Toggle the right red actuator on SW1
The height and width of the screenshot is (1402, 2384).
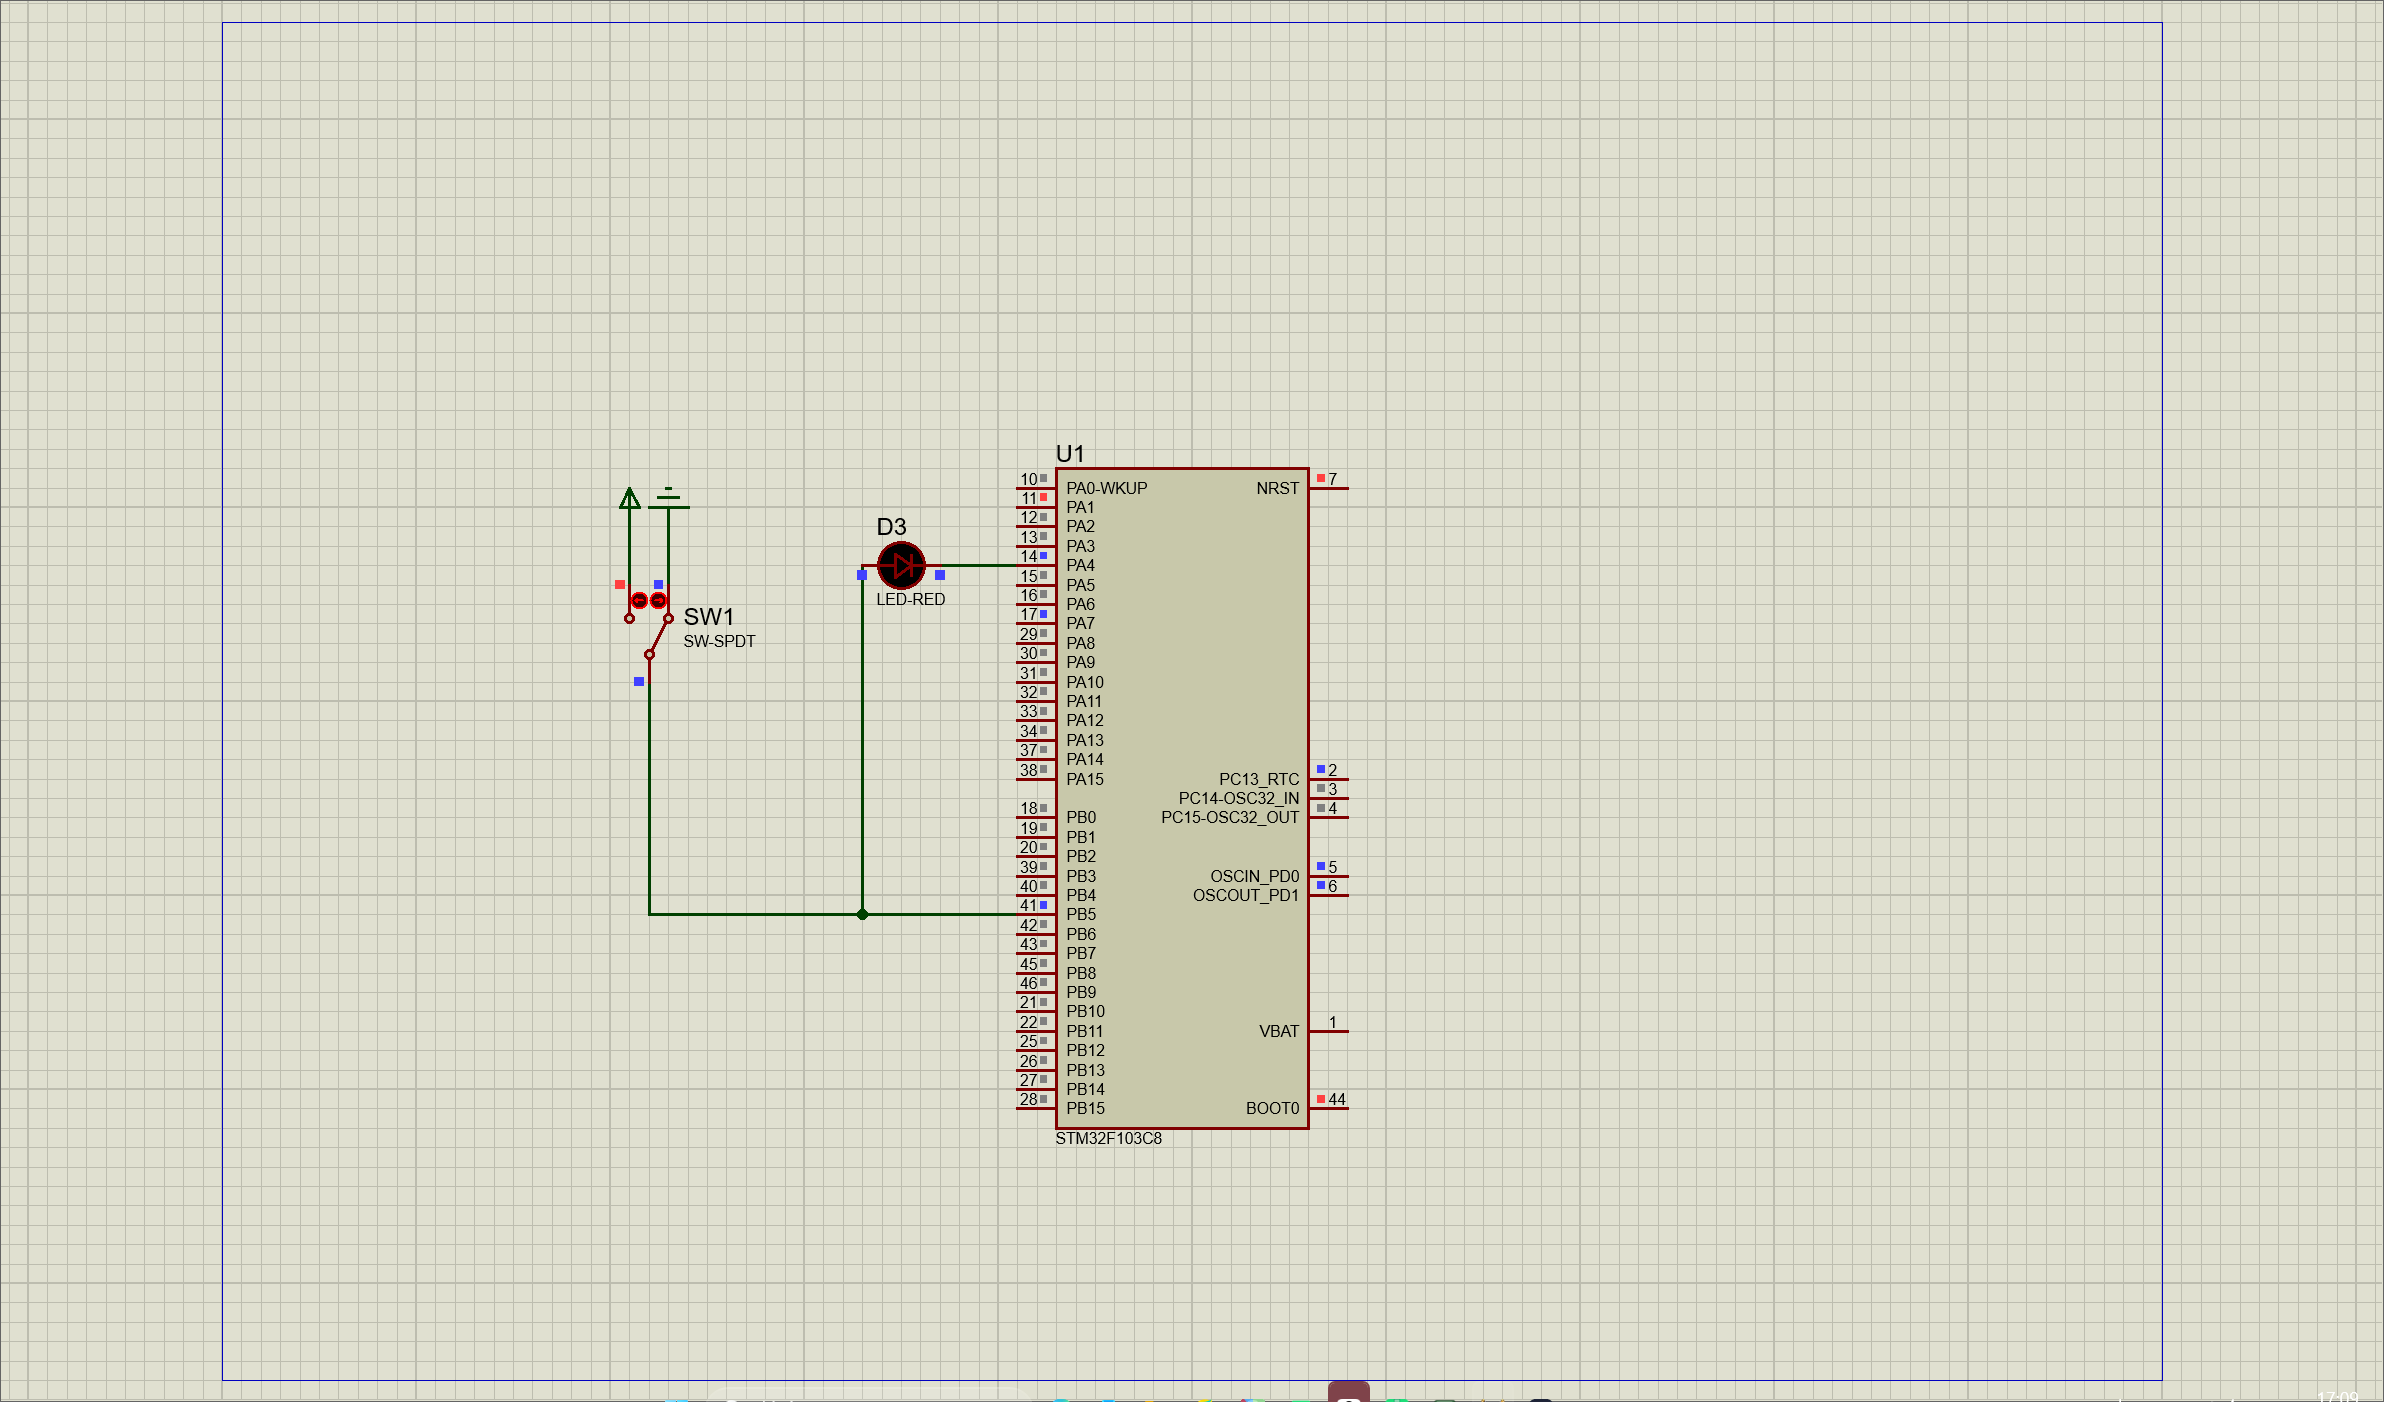coord(658,600)
